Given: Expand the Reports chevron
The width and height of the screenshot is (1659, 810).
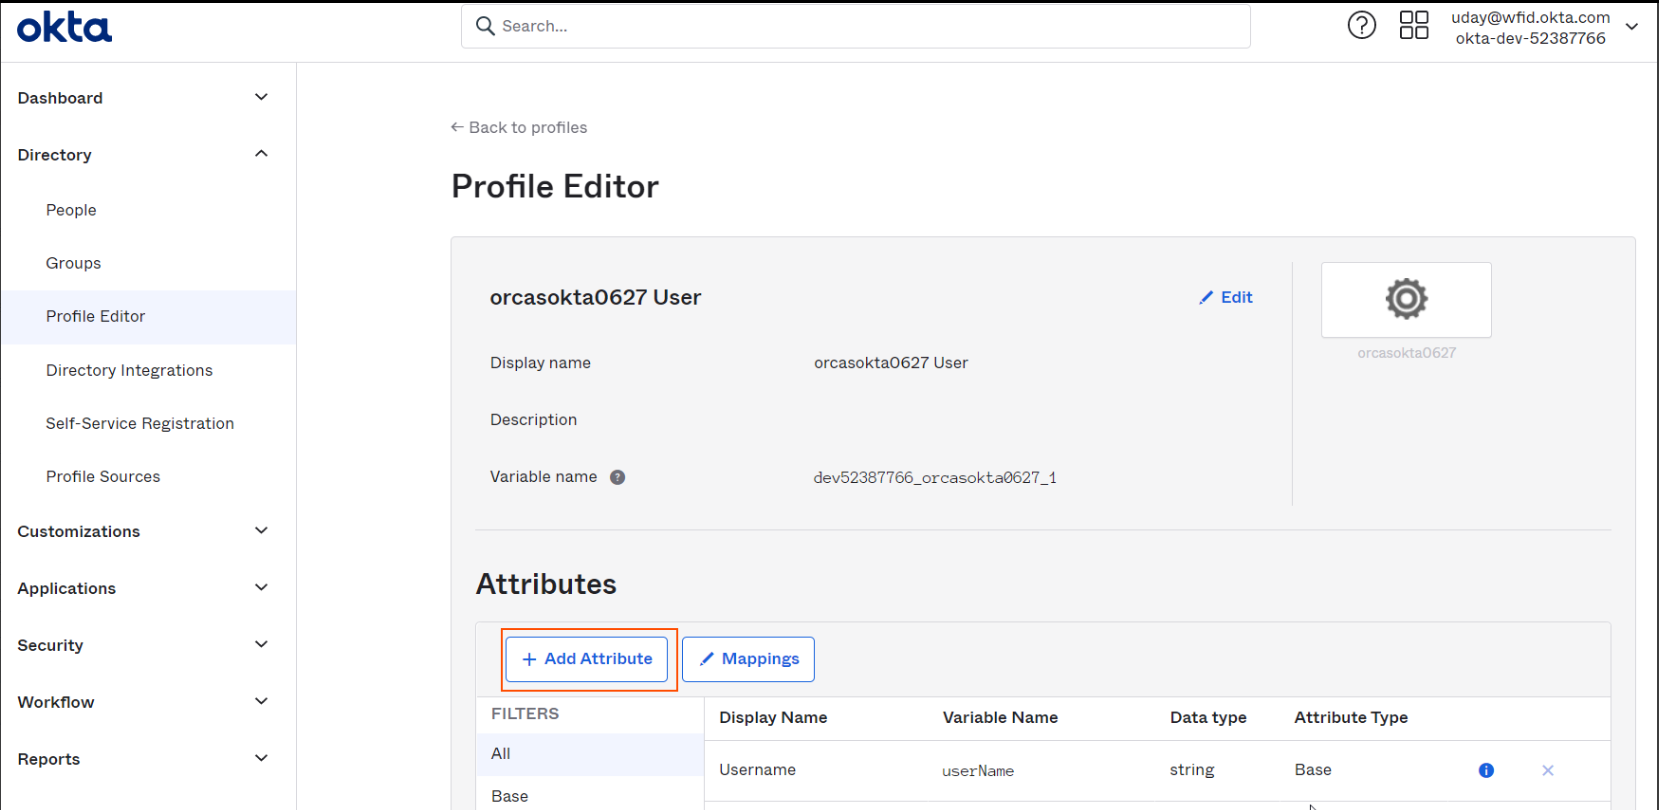Looking at the screenshot, I should (x=261, y=758).
